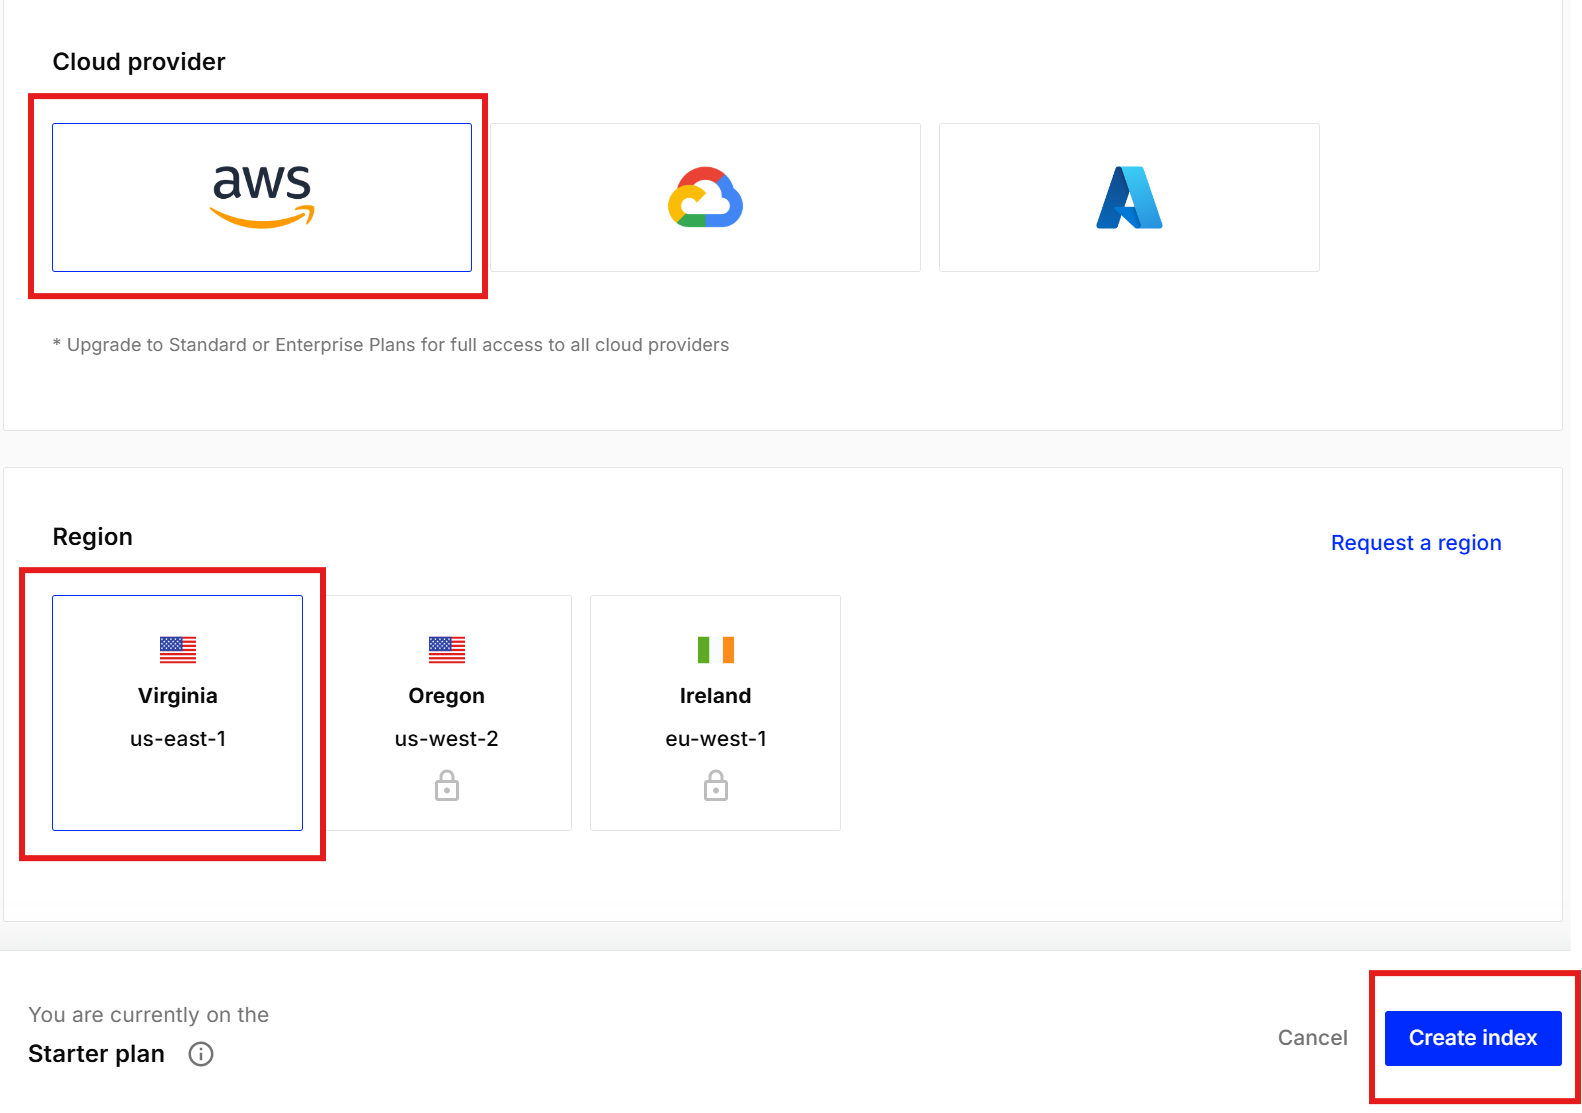Select the Ireland eu-west-1 region
1582x1113 pixels.
(x=715, y=713)
